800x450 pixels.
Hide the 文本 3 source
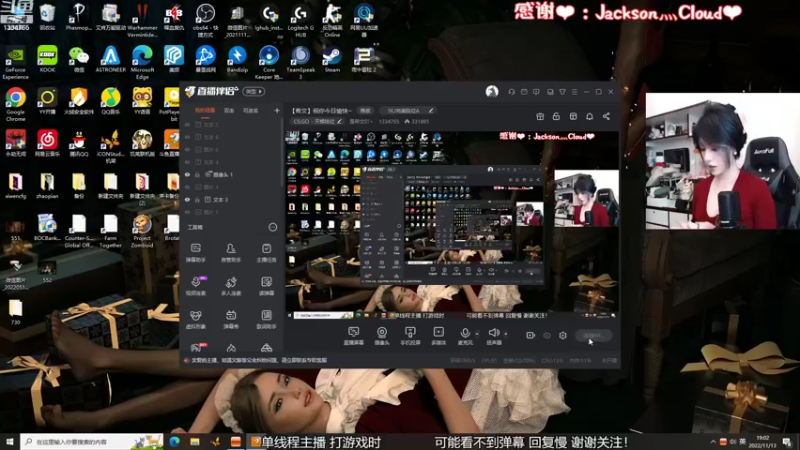coord(187,199)
